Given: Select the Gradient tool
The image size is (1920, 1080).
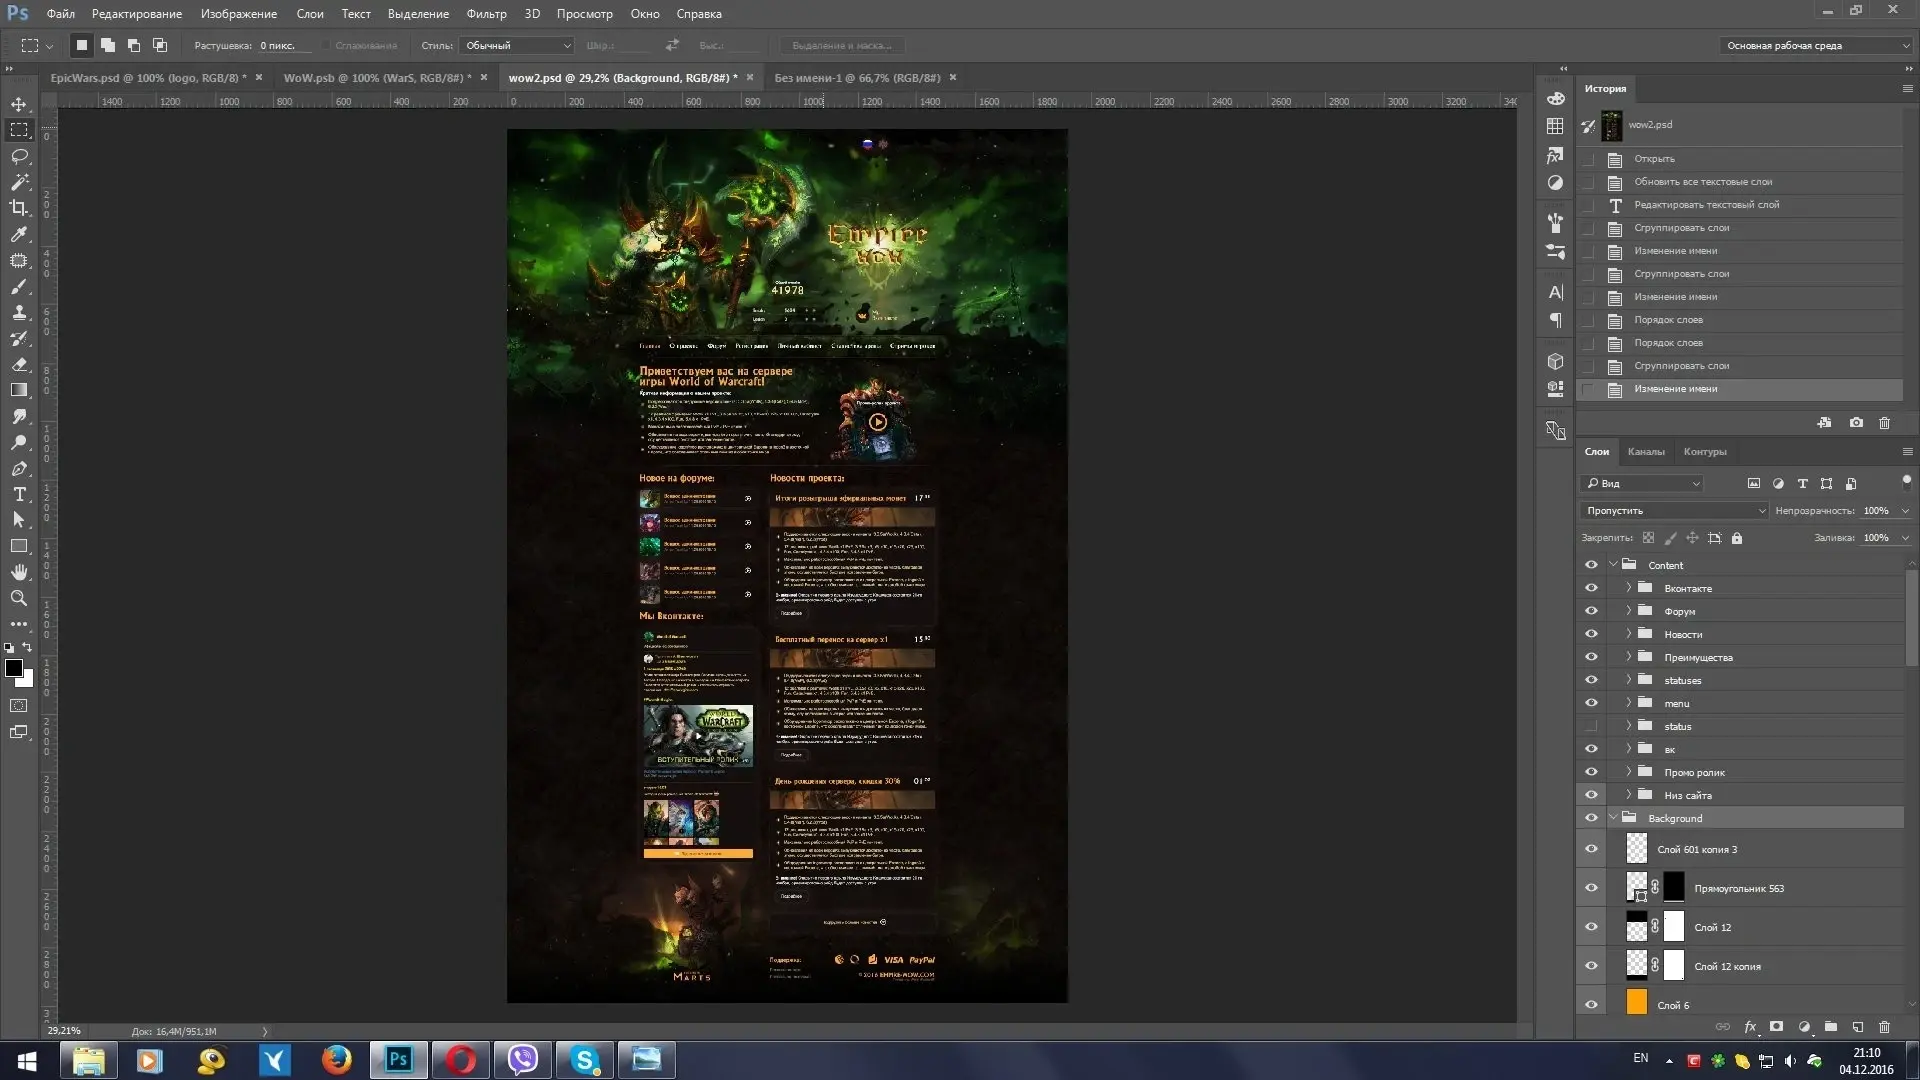Looking at the screenshot, I should point(19,390).
